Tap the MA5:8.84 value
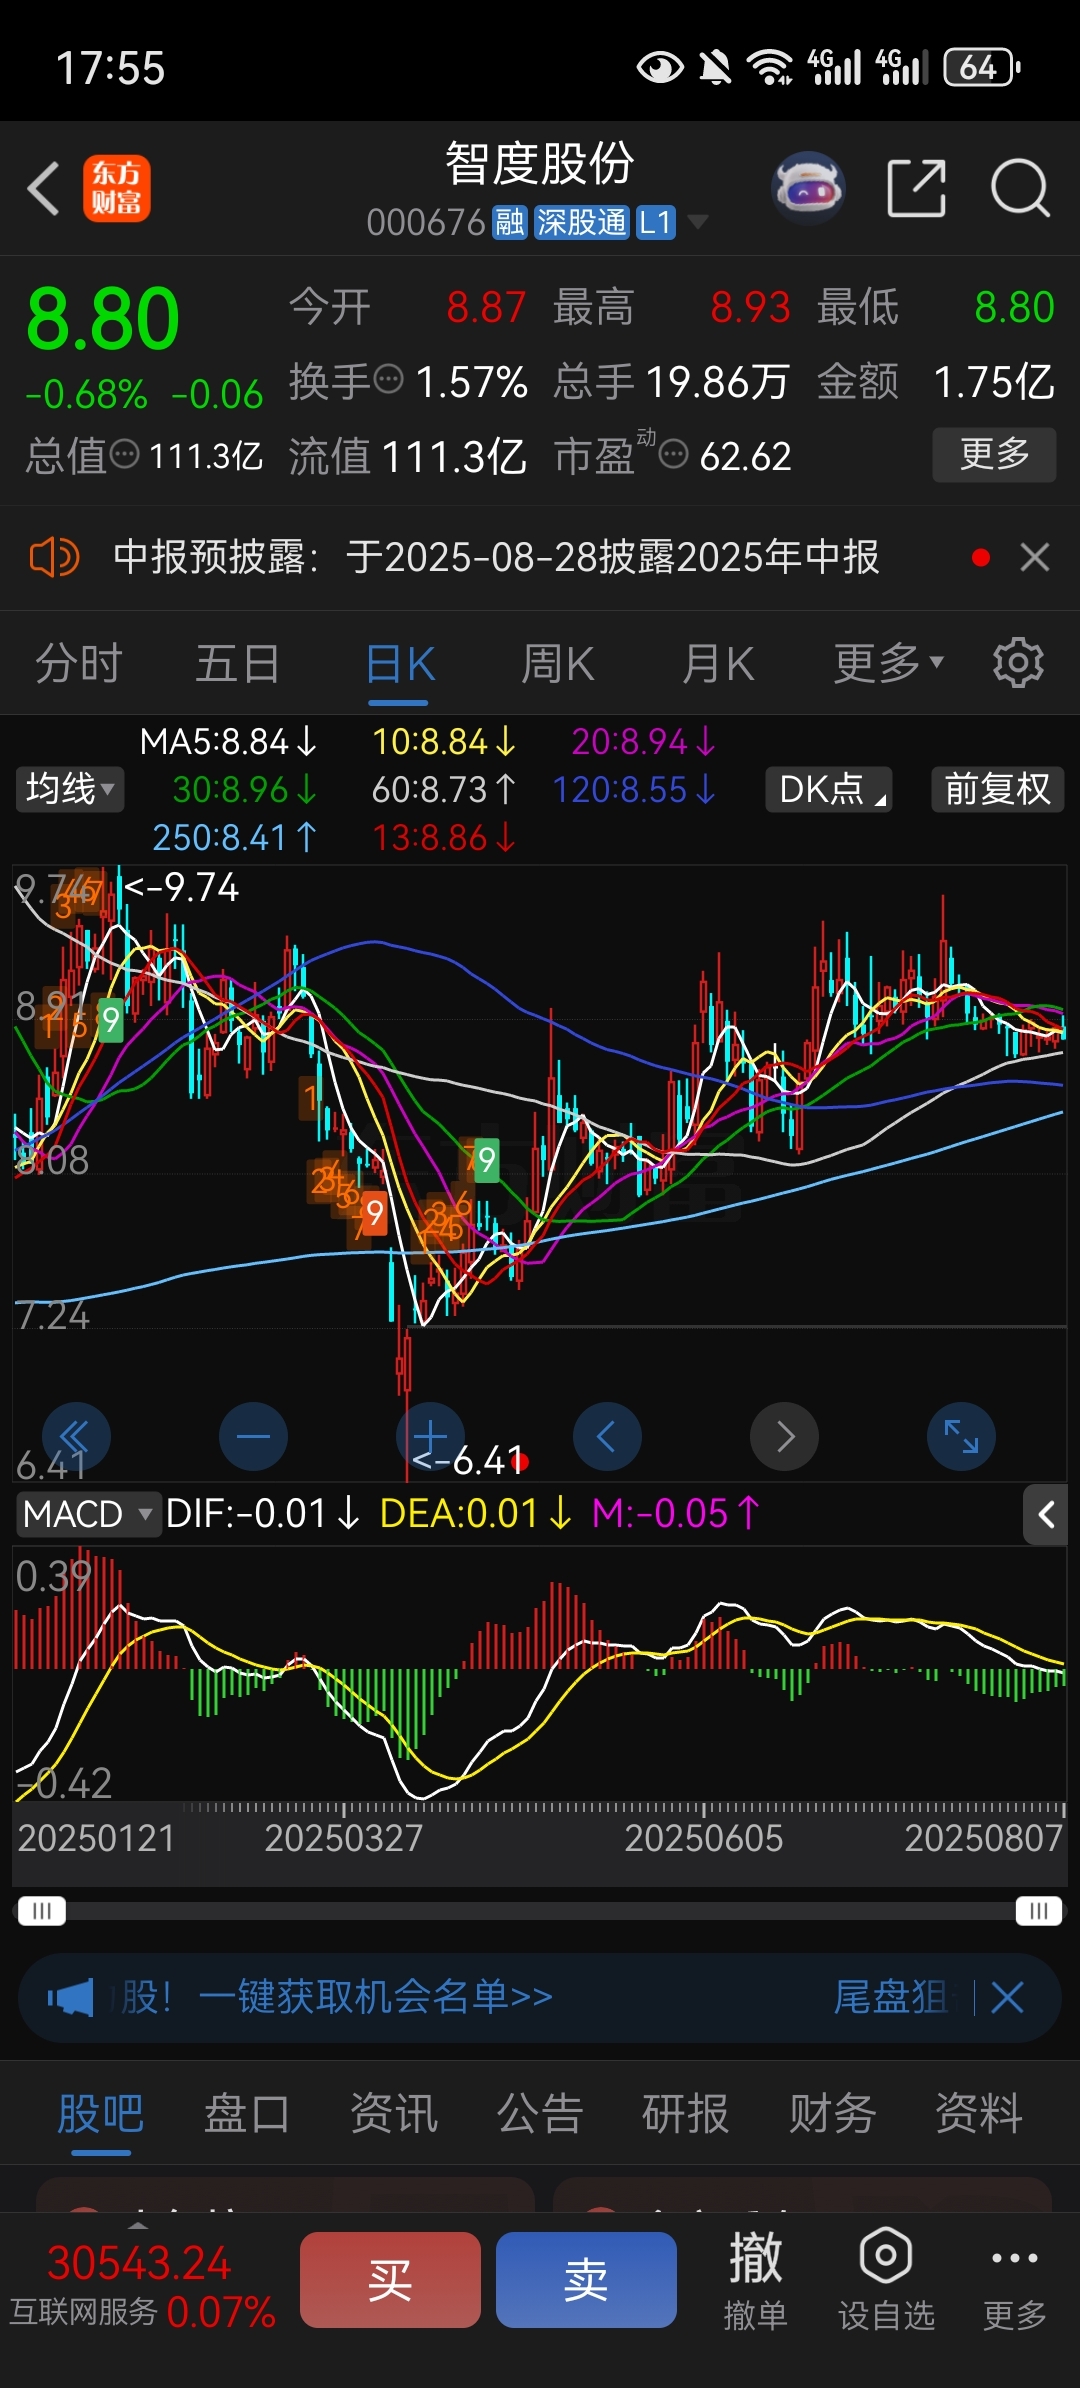 [228, 742]
